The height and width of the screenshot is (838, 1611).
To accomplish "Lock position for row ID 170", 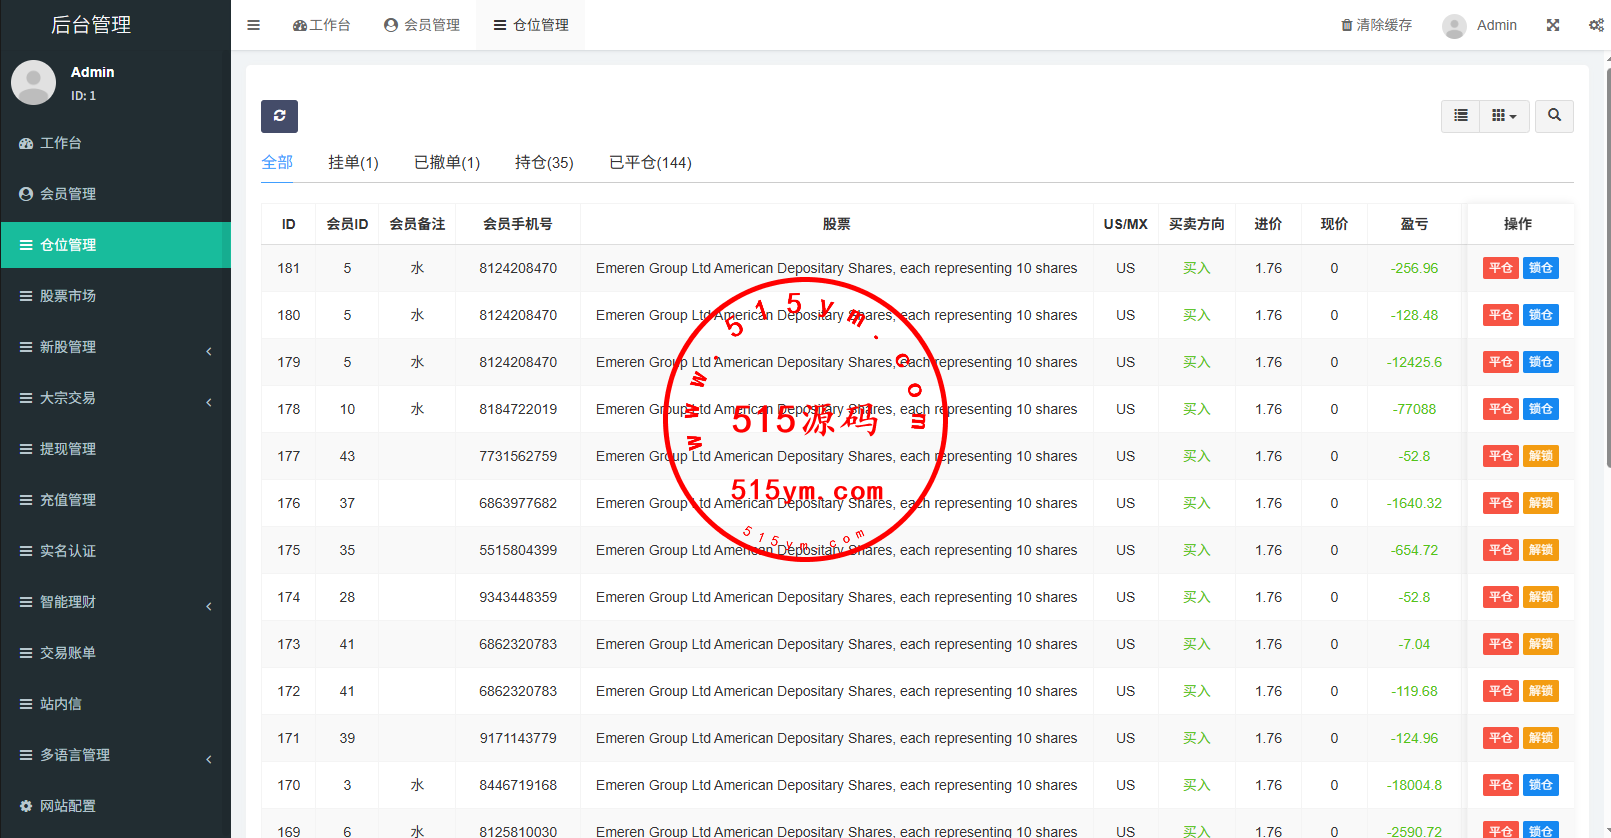I will (1540, 785).
